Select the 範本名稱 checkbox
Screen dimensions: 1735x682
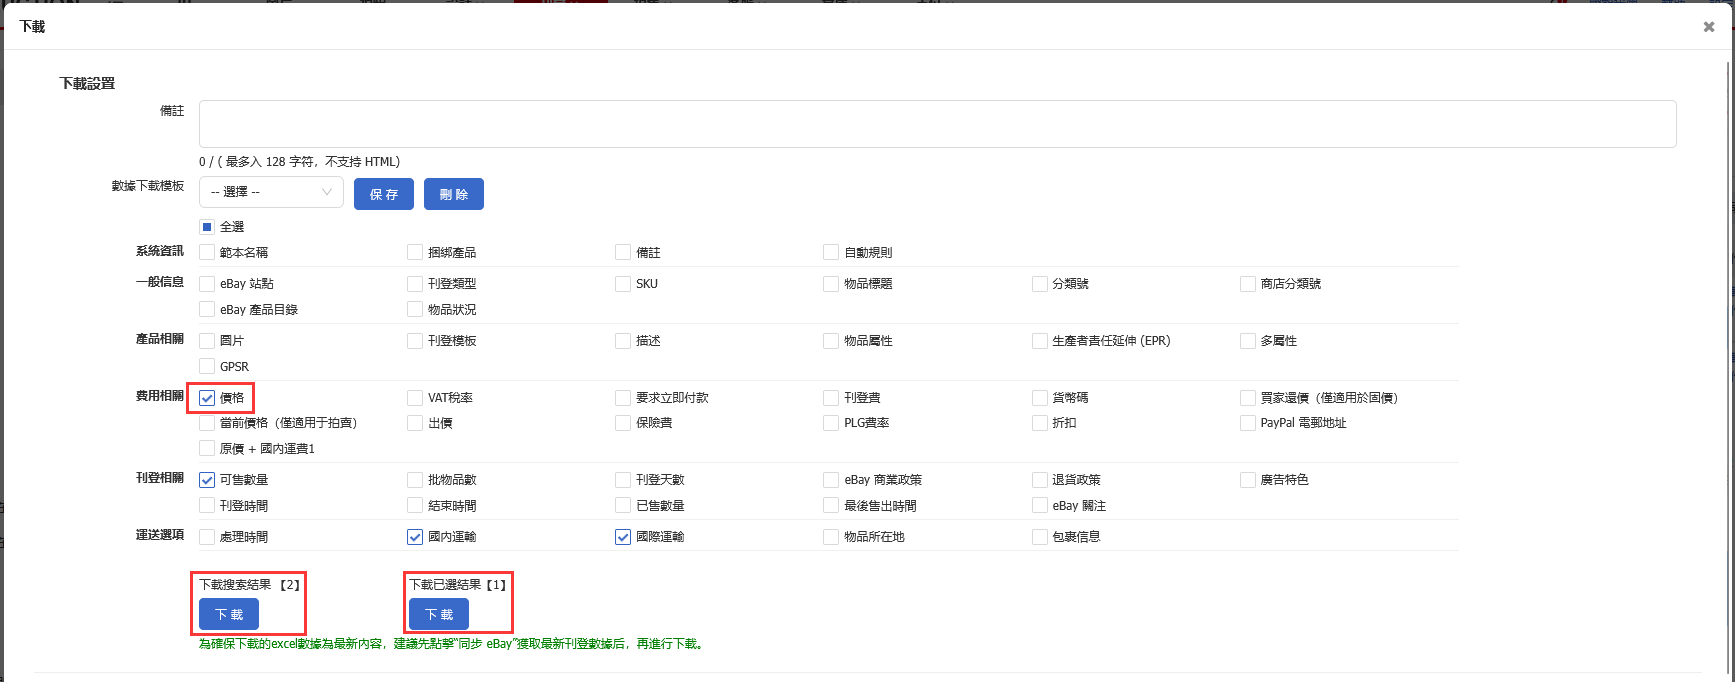pos(207,253)
